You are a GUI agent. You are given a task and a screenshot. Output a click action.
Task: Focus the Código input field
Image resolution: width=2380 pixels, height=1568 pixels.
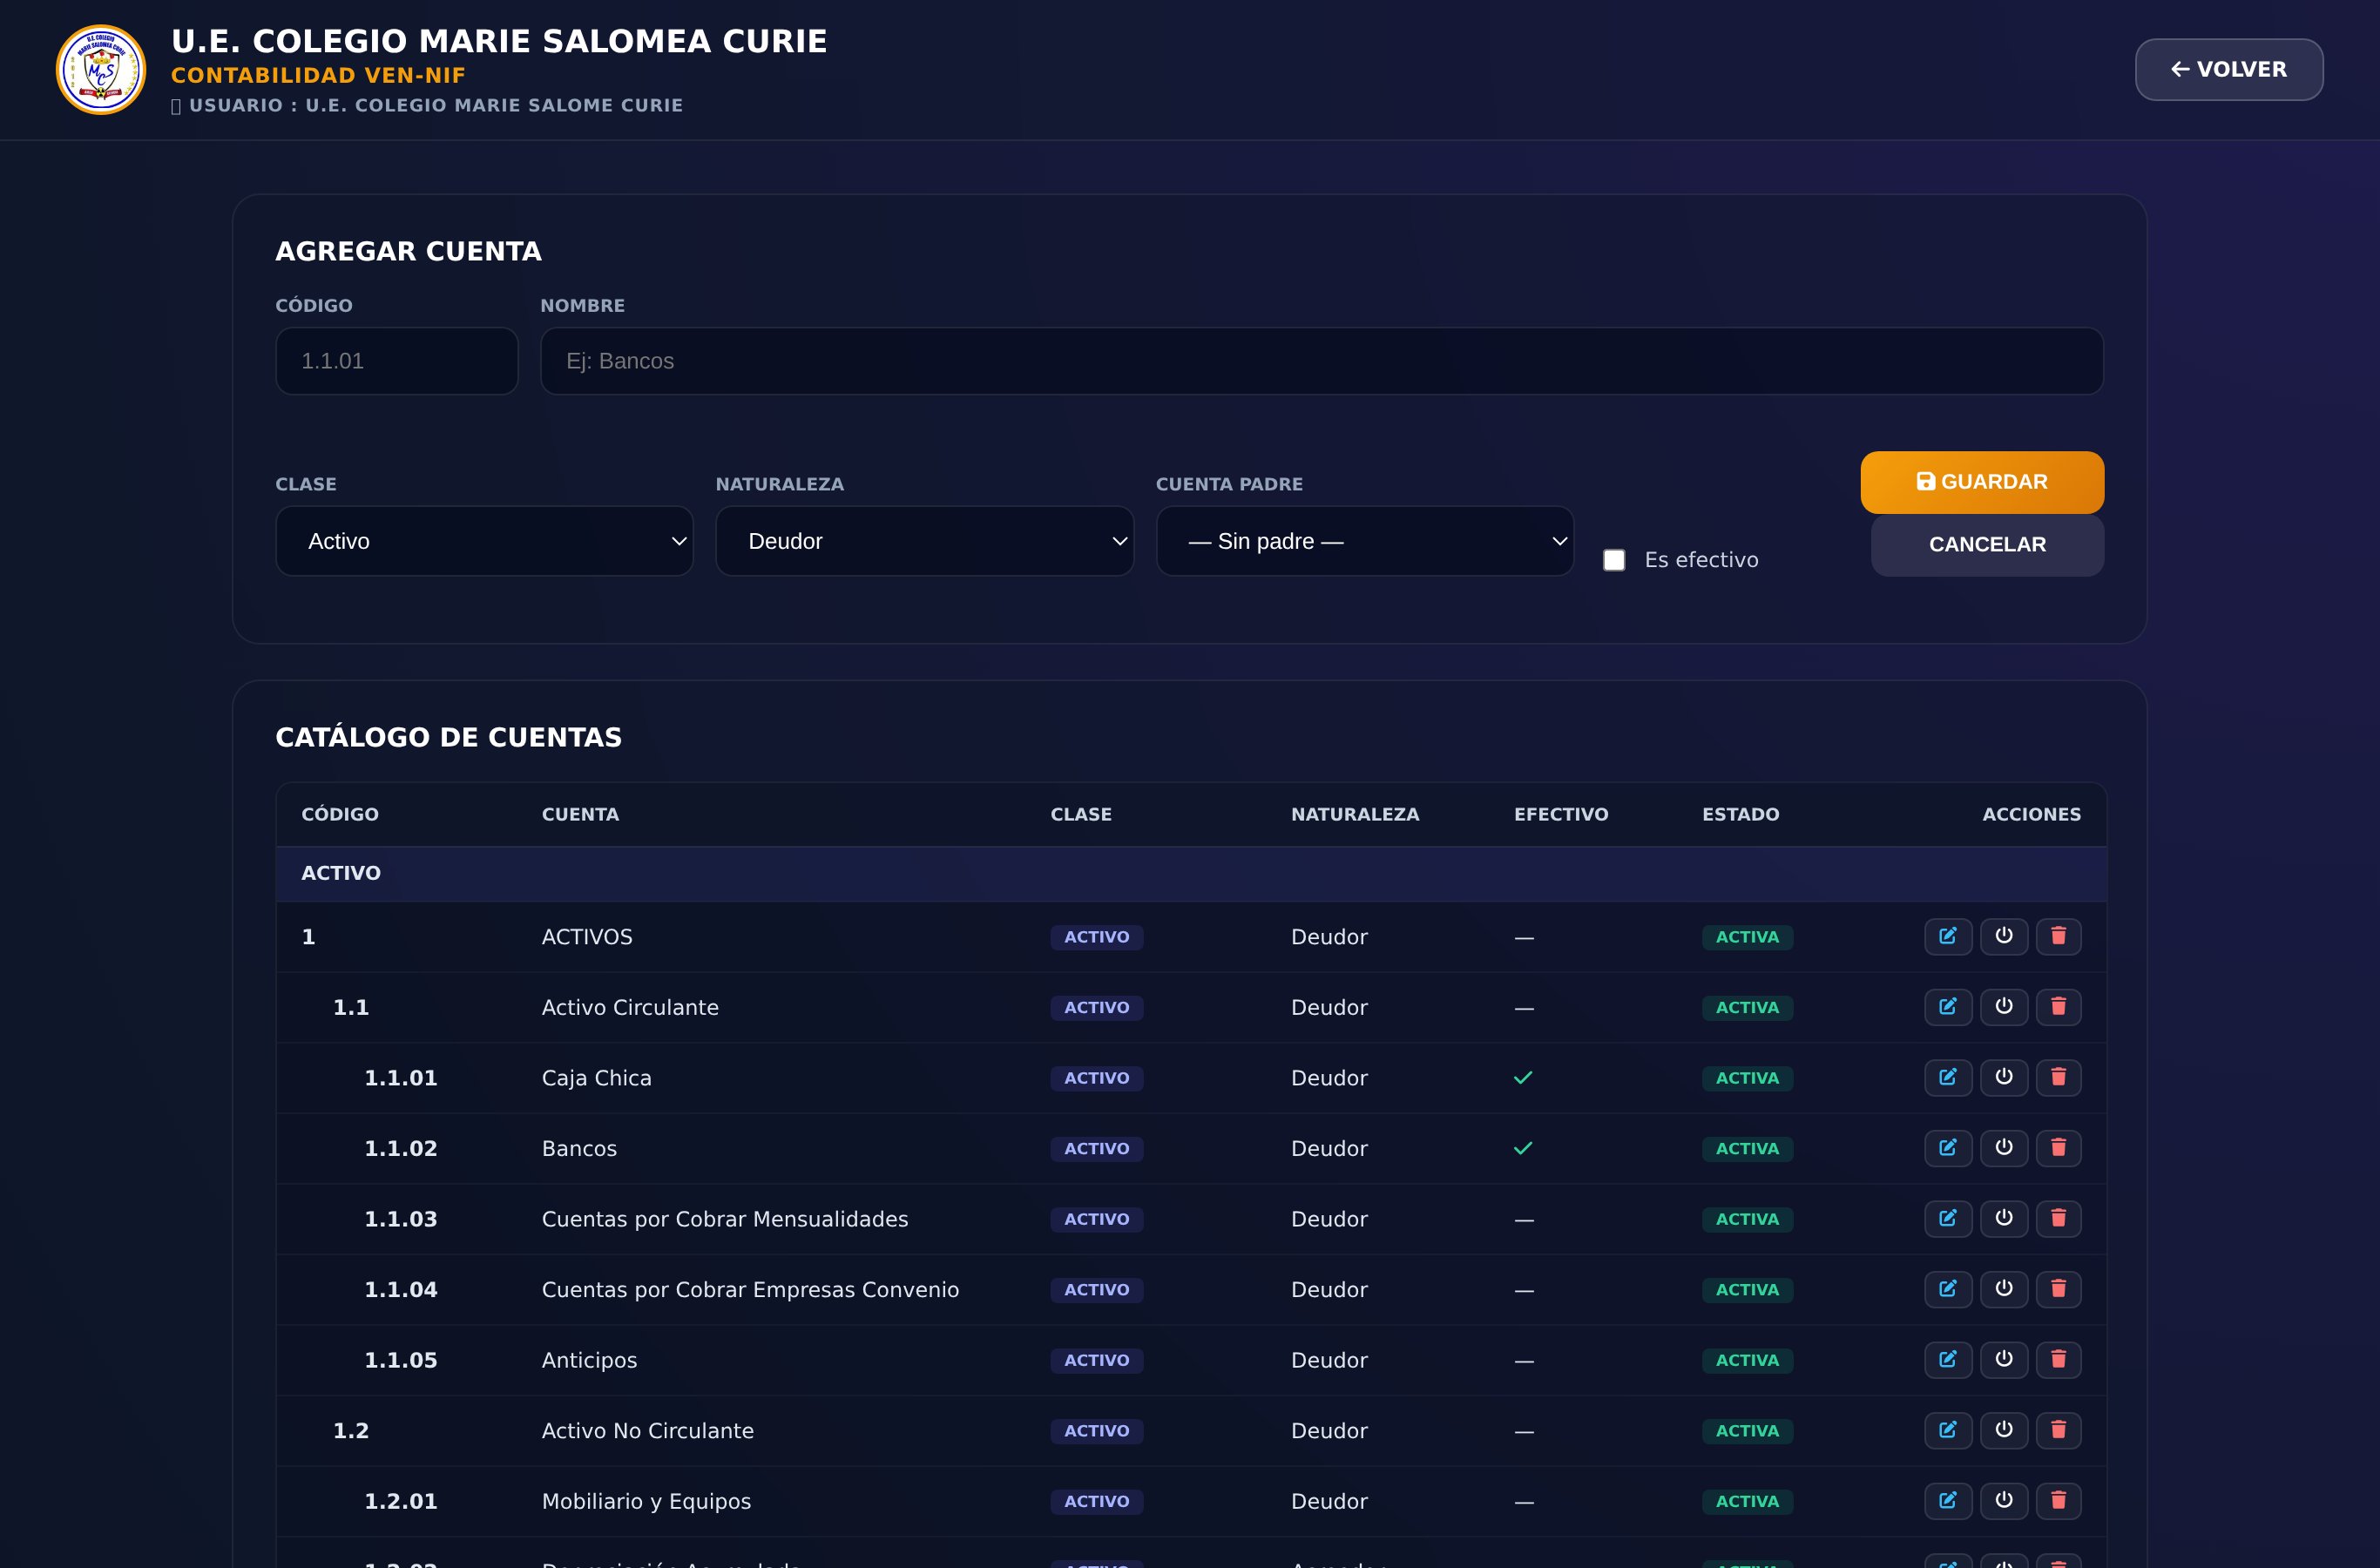[x=397, y=361]
